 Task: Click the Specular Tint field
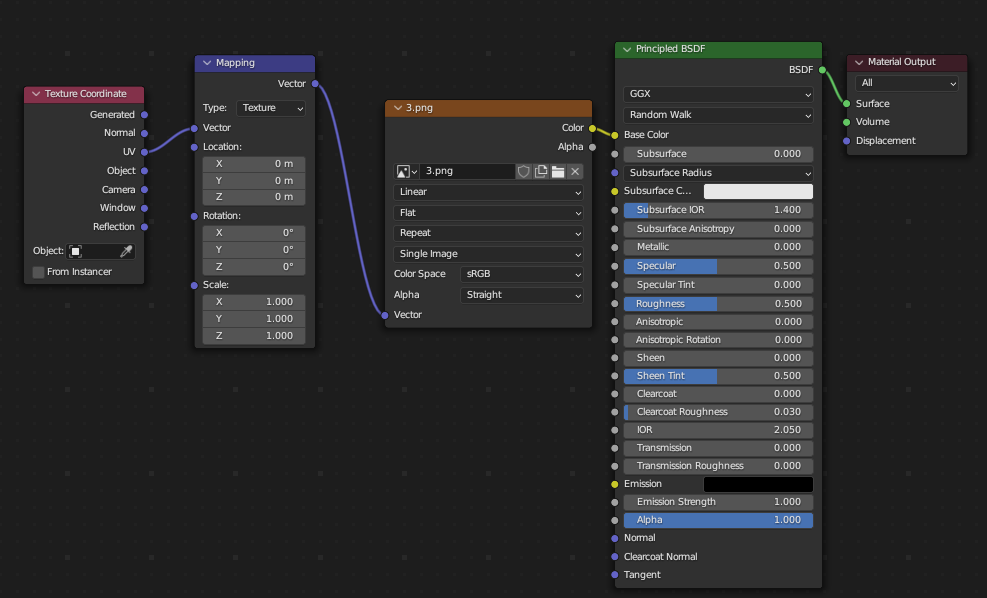click(x=718, y=285)
